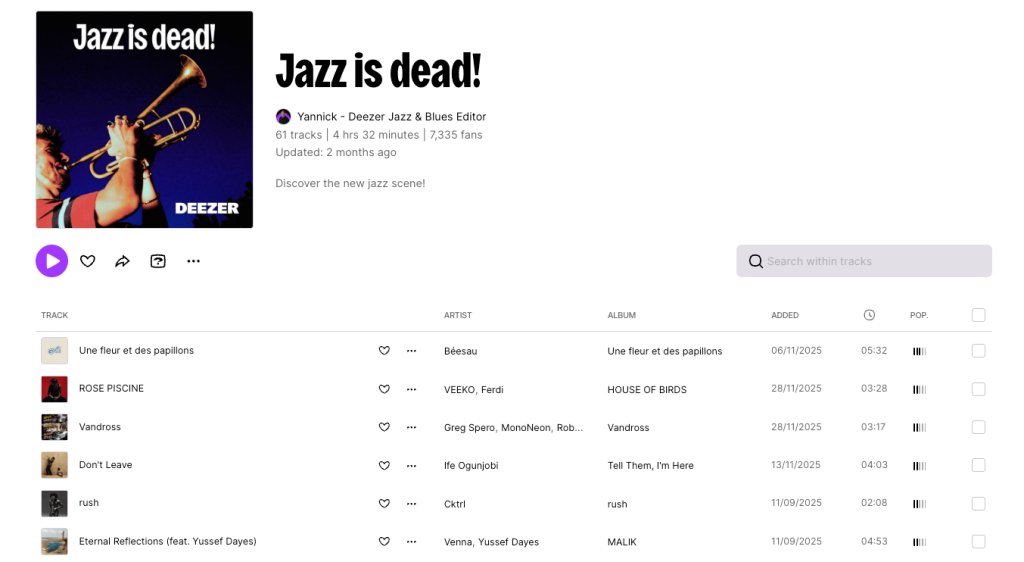Click Vandross track thumbnail
Image resolution: width=1024 pixels, height=562 pixels.
(x=54, y=427)
